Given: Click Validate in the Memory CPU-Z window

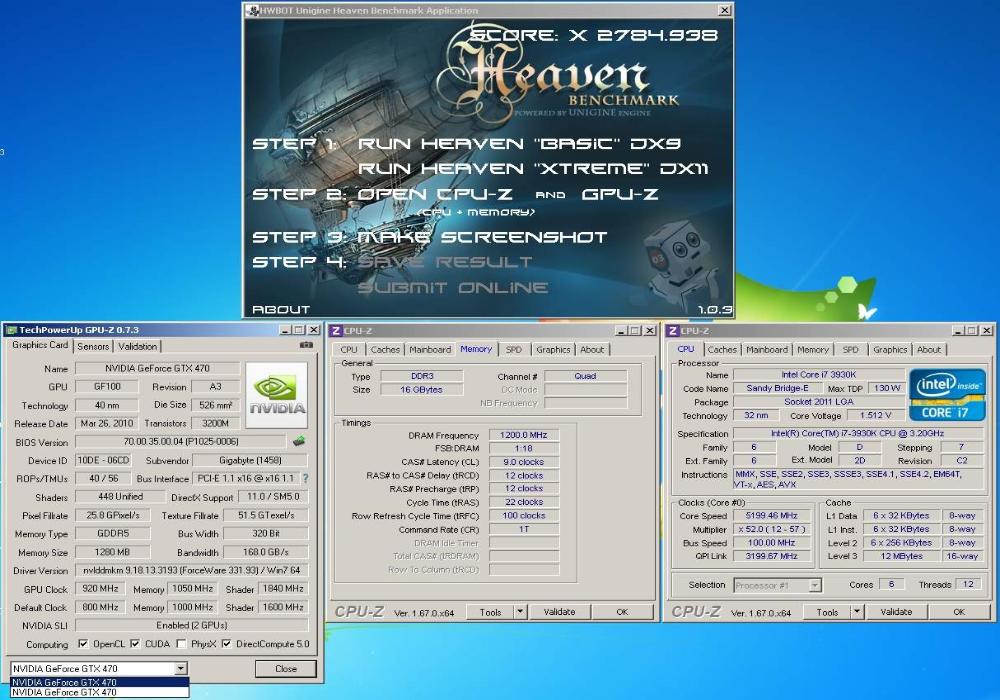Looking at the screenshot, I should pyautogui.click(x=559, y=612).
